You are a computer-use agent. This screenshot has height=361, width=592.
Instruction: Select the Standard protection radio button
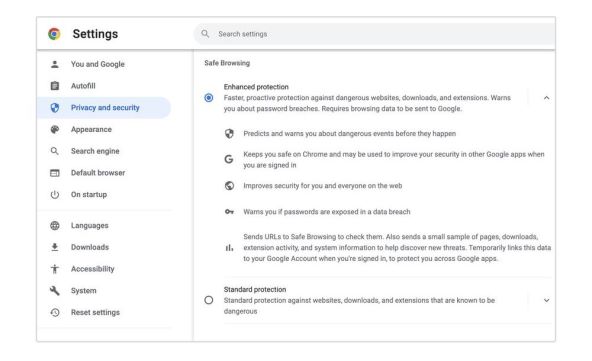(209, 300)
